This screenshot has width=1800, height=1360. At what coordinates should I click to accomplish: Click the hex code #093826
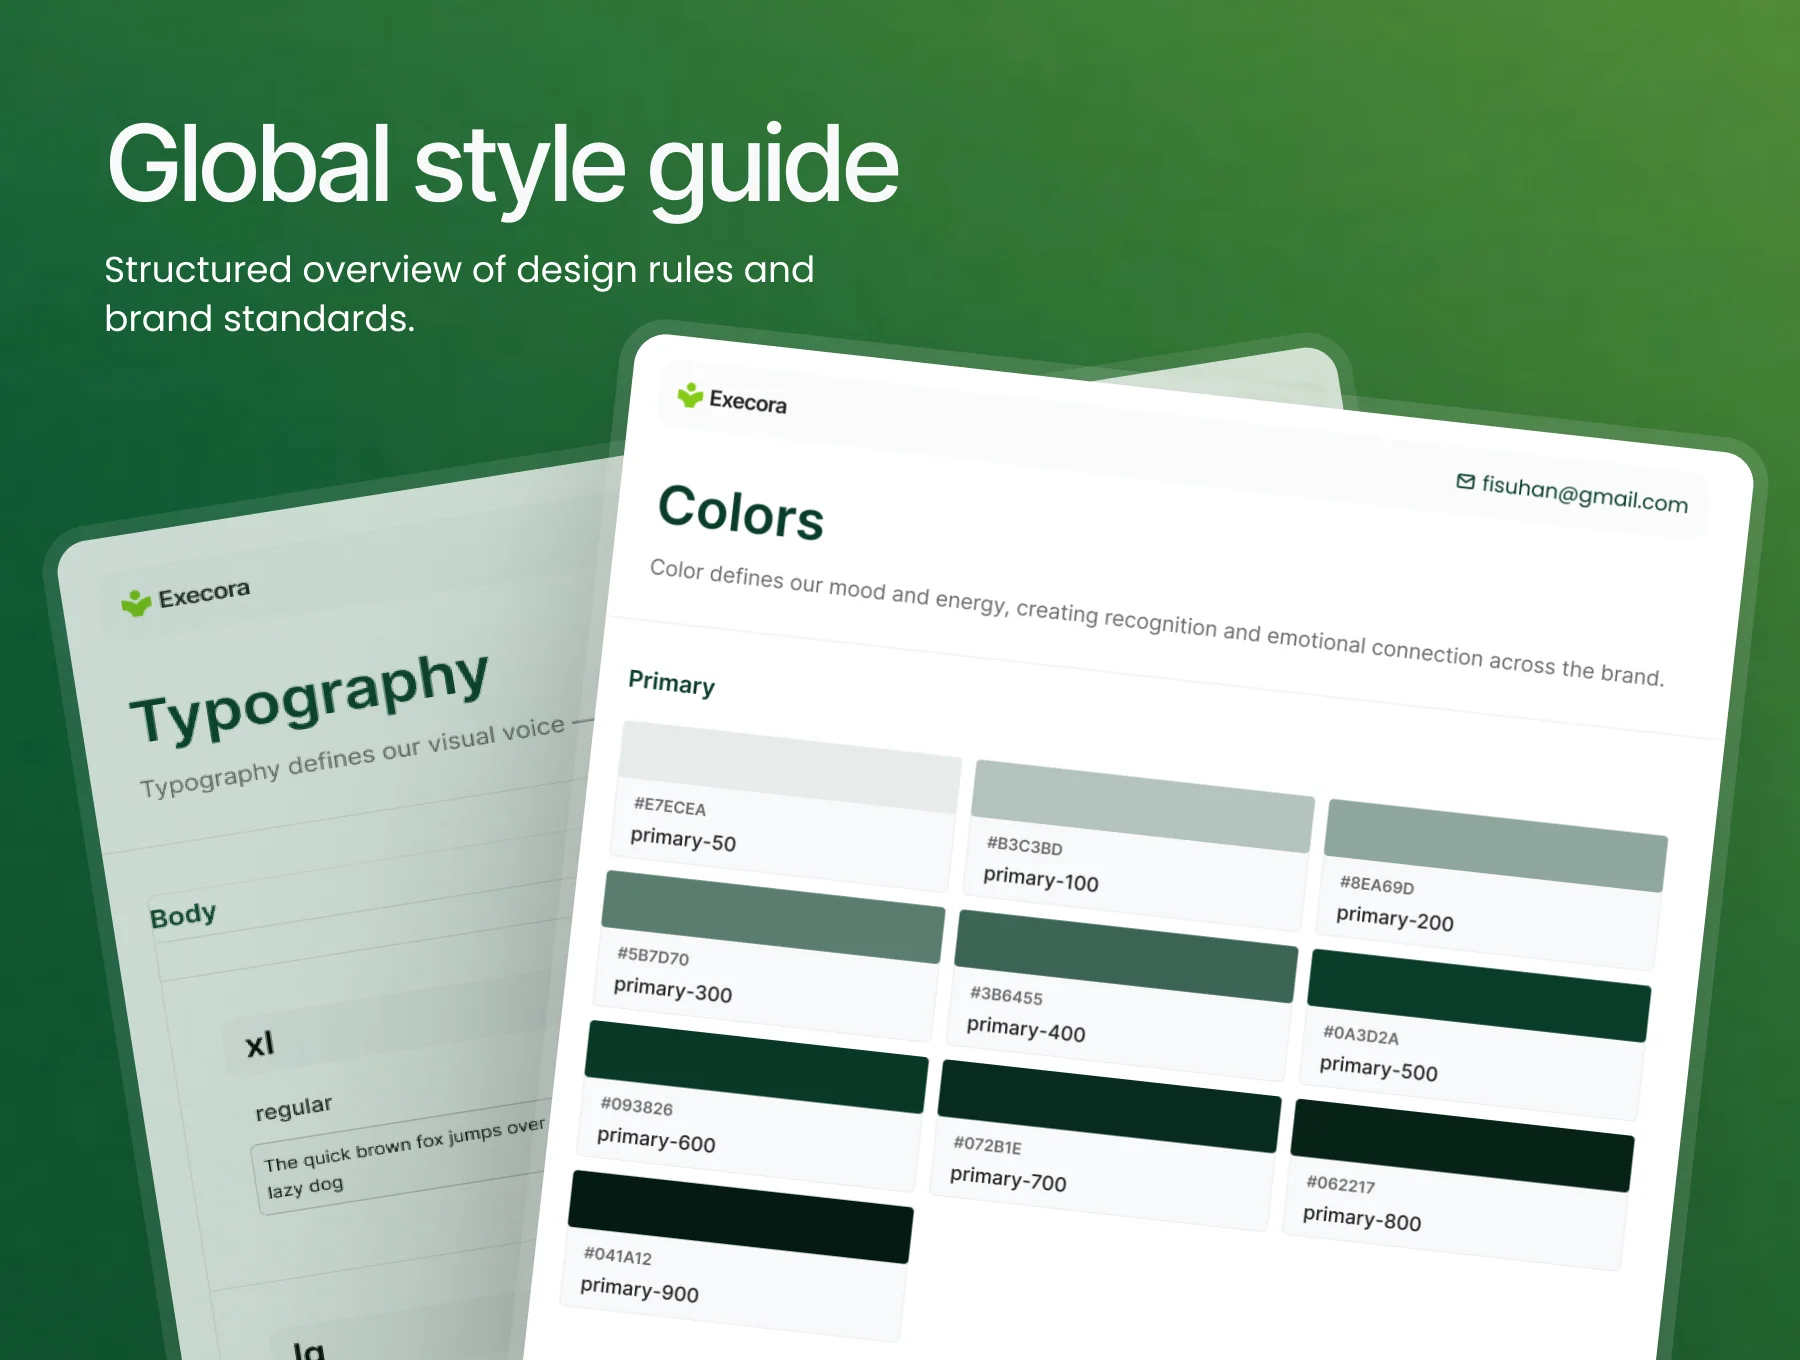(636, 1106)
